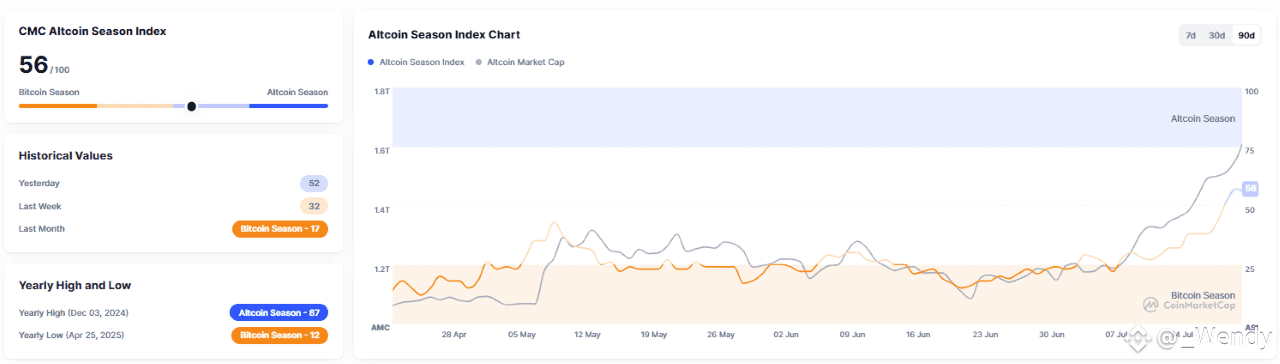Viewport: 1280px width, 364px height.
Task: Switch chart range to 7d
Action: click(x=1190, y=35)
